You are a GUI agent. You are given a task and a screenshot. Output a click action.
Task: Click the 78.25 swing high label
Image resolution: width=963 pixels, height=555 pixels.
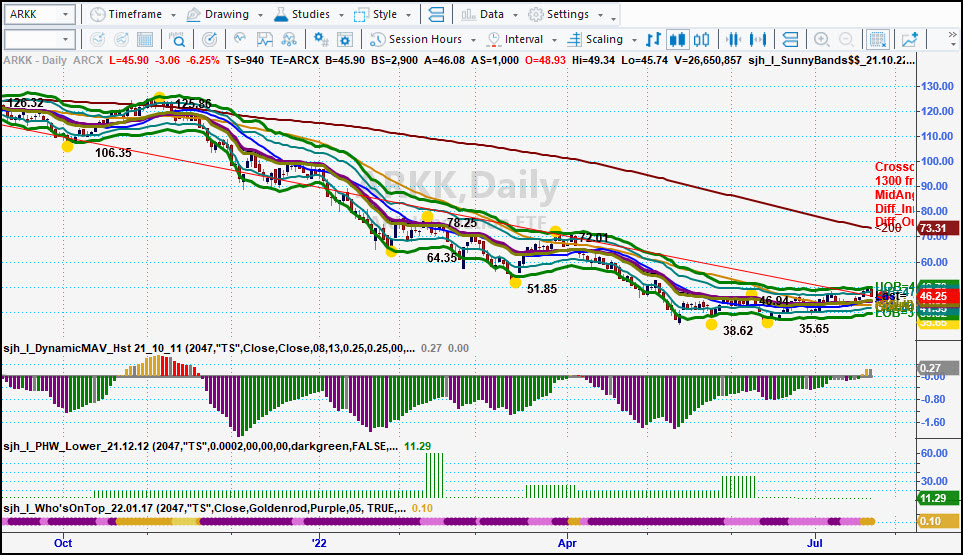462,223
